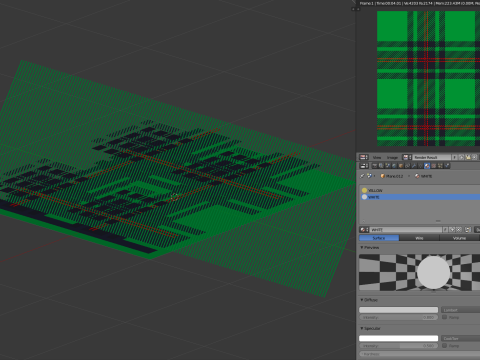The image size is (480, 360).
Task: Select the Volume material type tab
Action: coord(460,238)
